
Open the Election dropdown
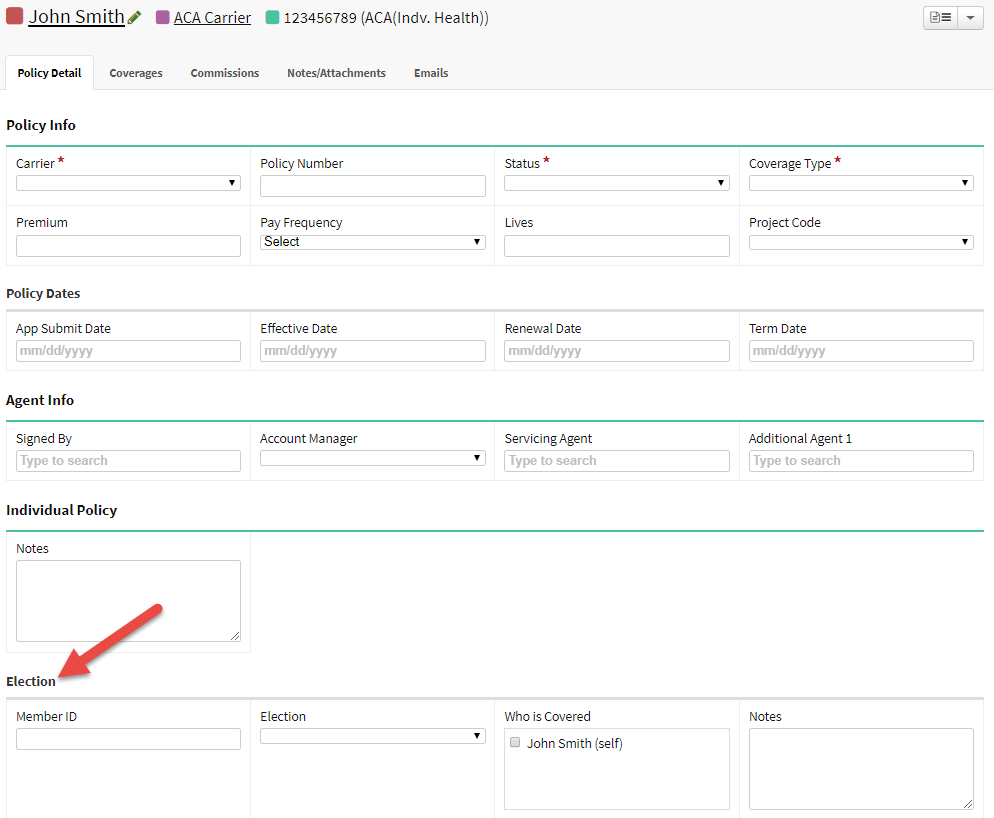tap(372, 736)
